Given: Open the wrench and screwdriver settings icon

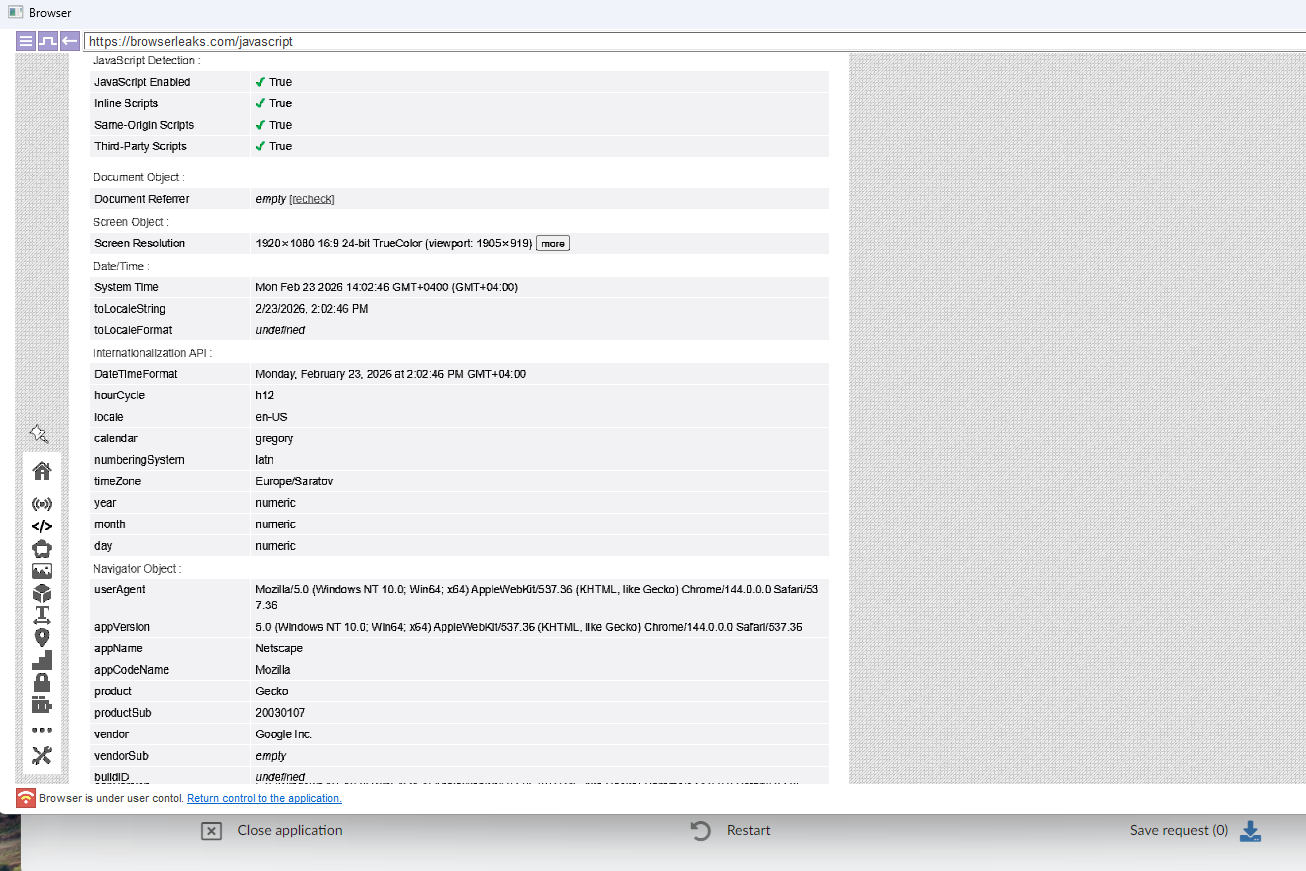Looking at the screenshot, I should [42, 756].
